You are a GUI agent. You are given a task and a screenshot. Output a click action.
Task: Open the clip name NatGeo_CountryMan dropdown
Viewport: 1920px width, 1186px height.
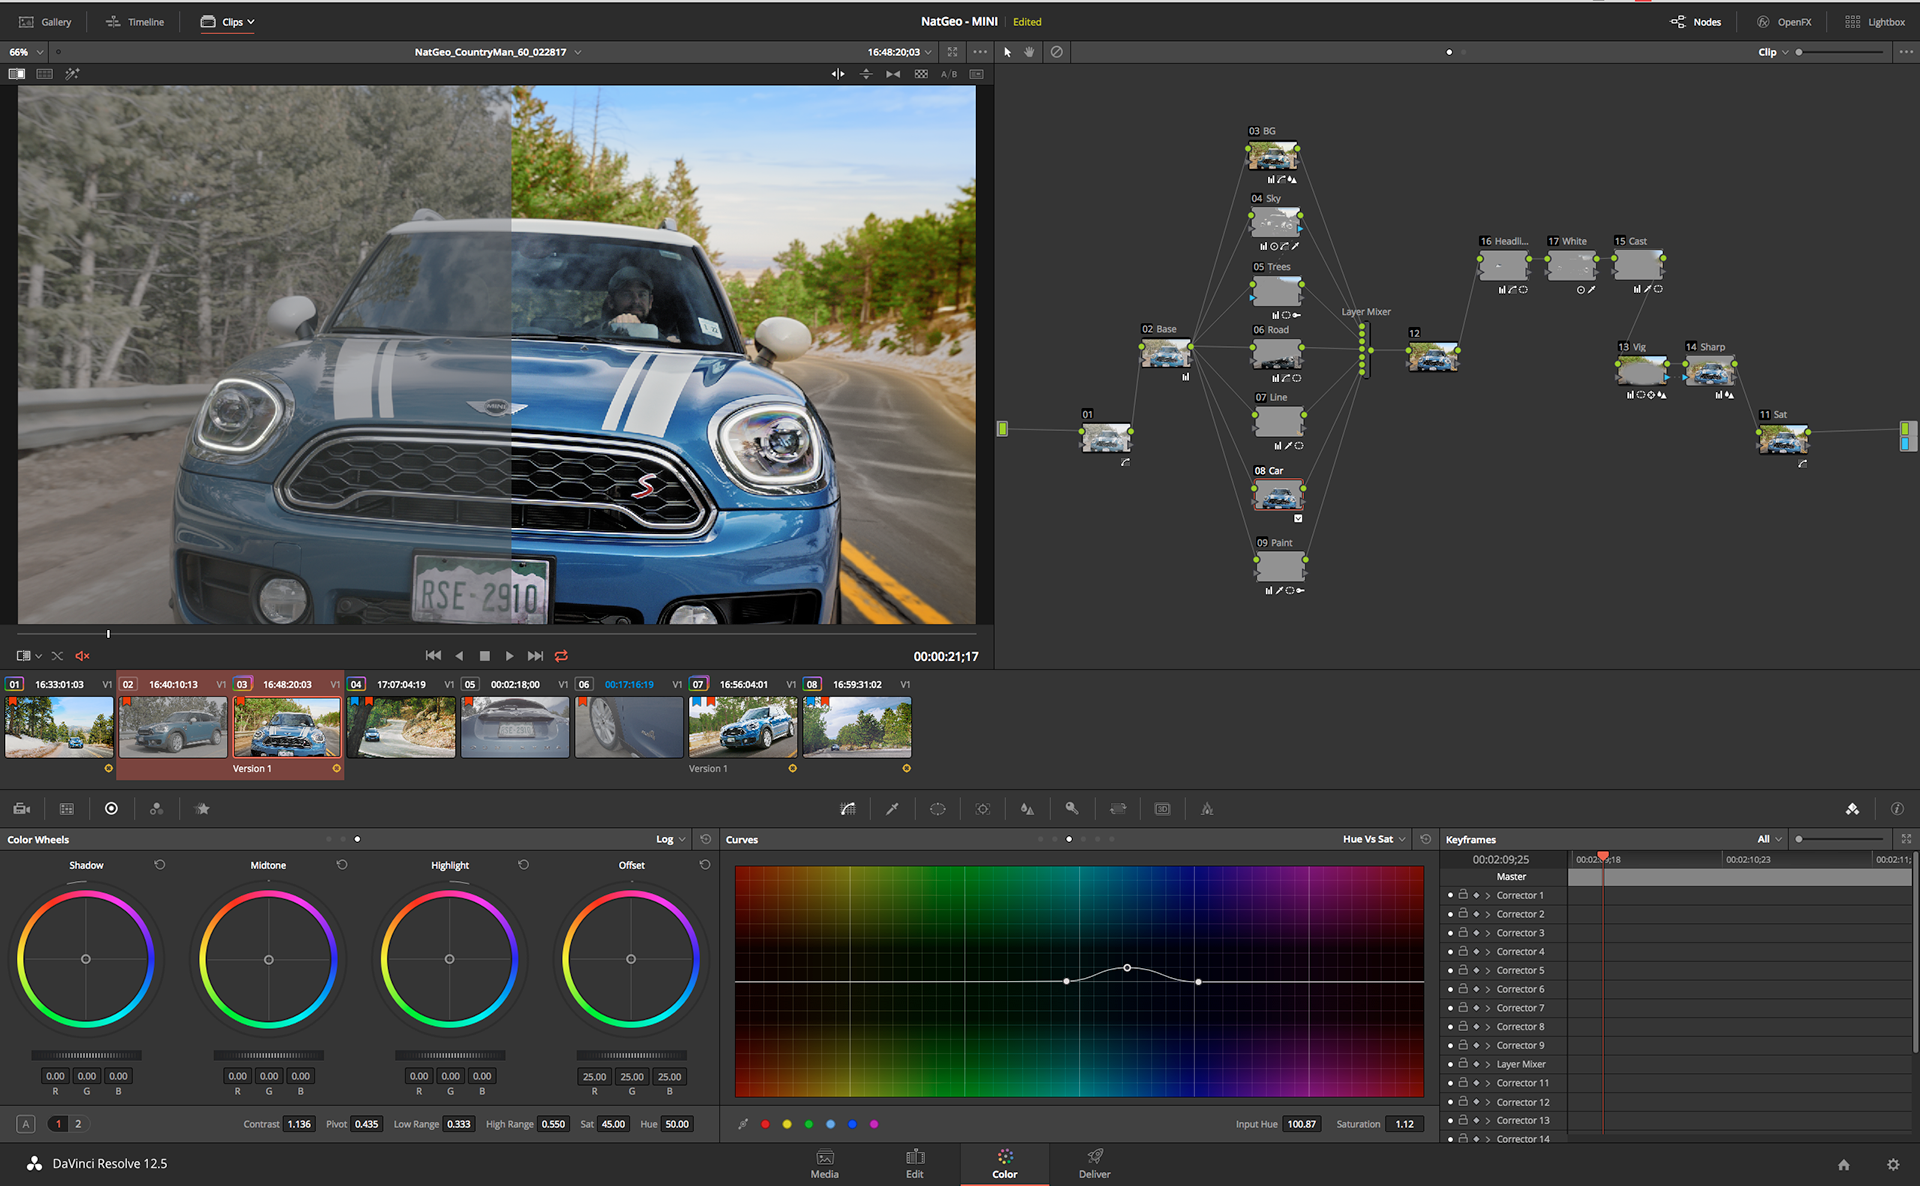pos(497,52)
